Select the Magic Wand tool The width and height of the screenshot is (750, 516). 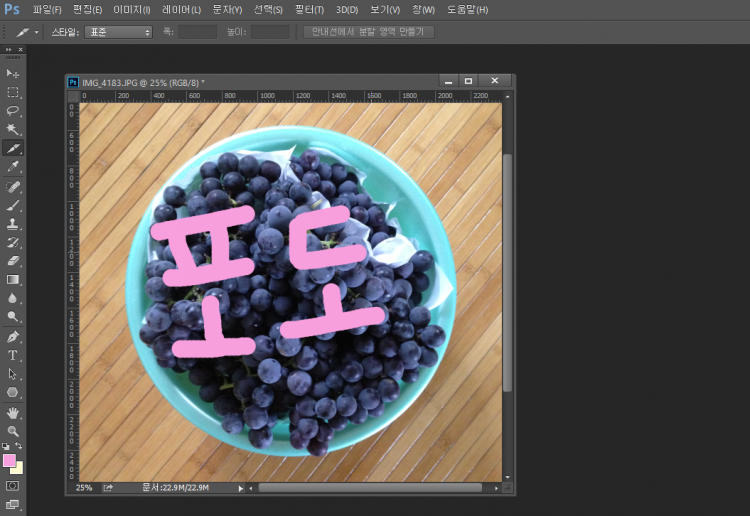(13, 130)
